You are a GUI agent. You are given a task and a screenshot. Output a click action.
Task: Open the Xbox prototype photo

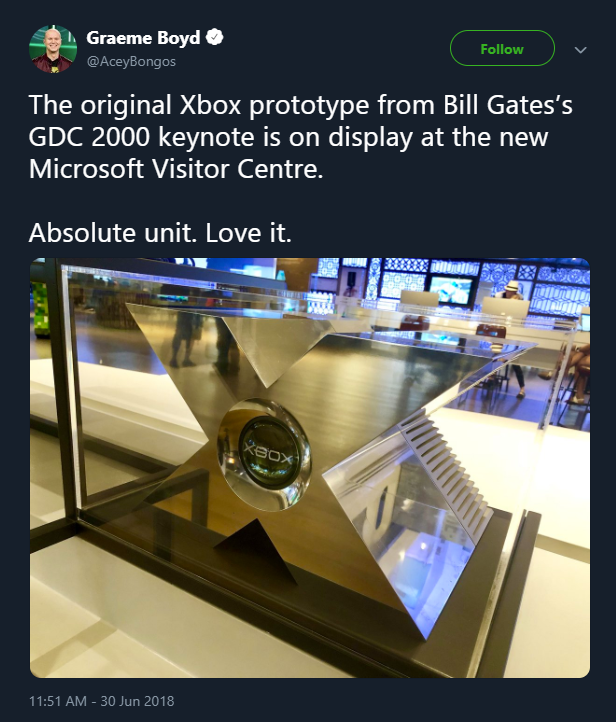pos(310,467)
